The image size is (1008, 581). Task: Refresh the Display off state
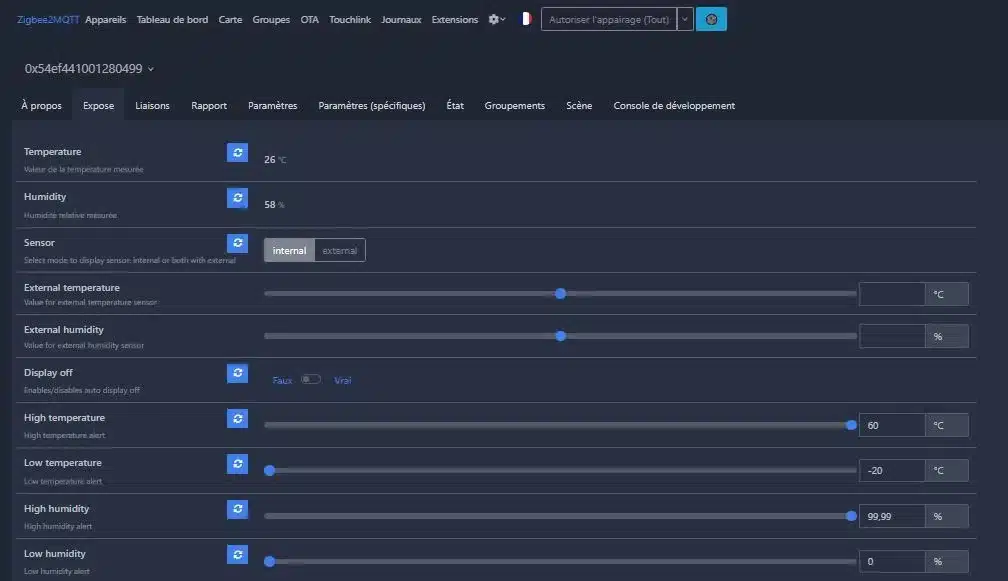point(237,373)
